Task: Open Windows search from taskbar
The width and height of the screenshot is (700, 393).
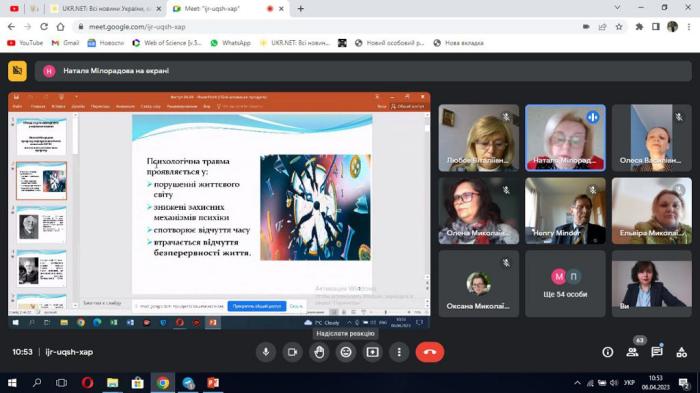Action: [37, 383]
